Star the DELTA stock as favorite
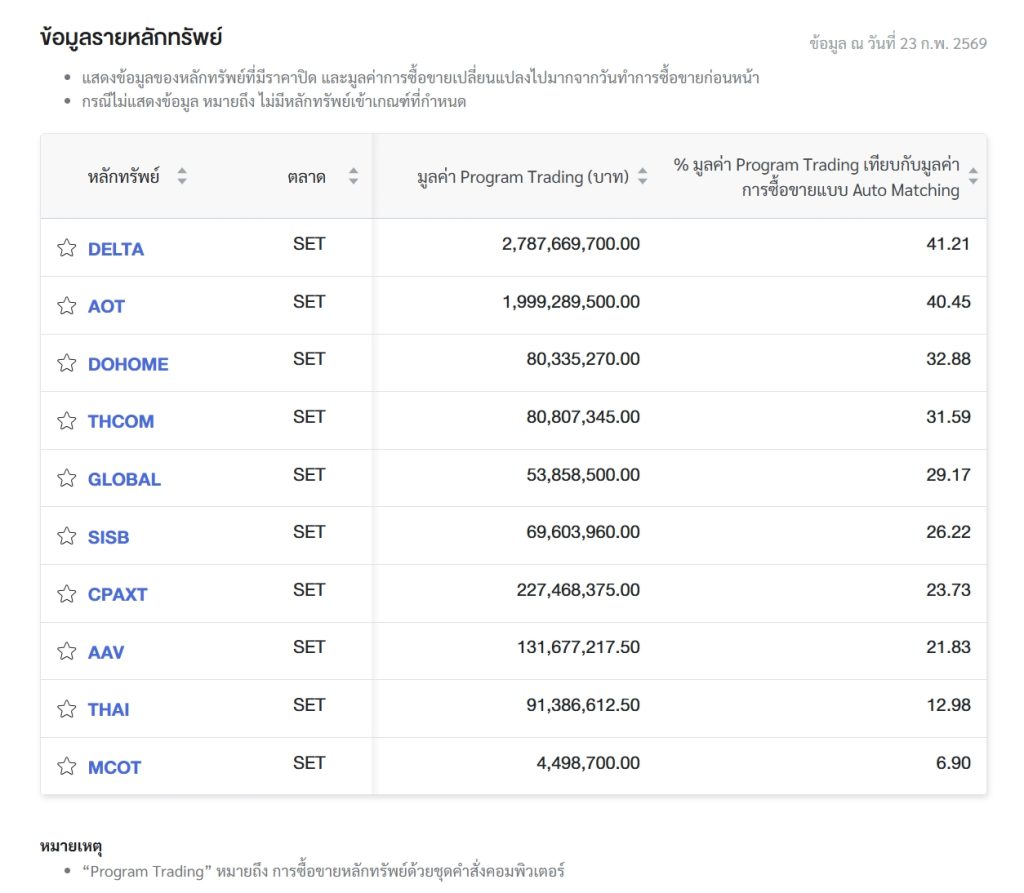Viewport: 1024px width, 893px height. 66,248
